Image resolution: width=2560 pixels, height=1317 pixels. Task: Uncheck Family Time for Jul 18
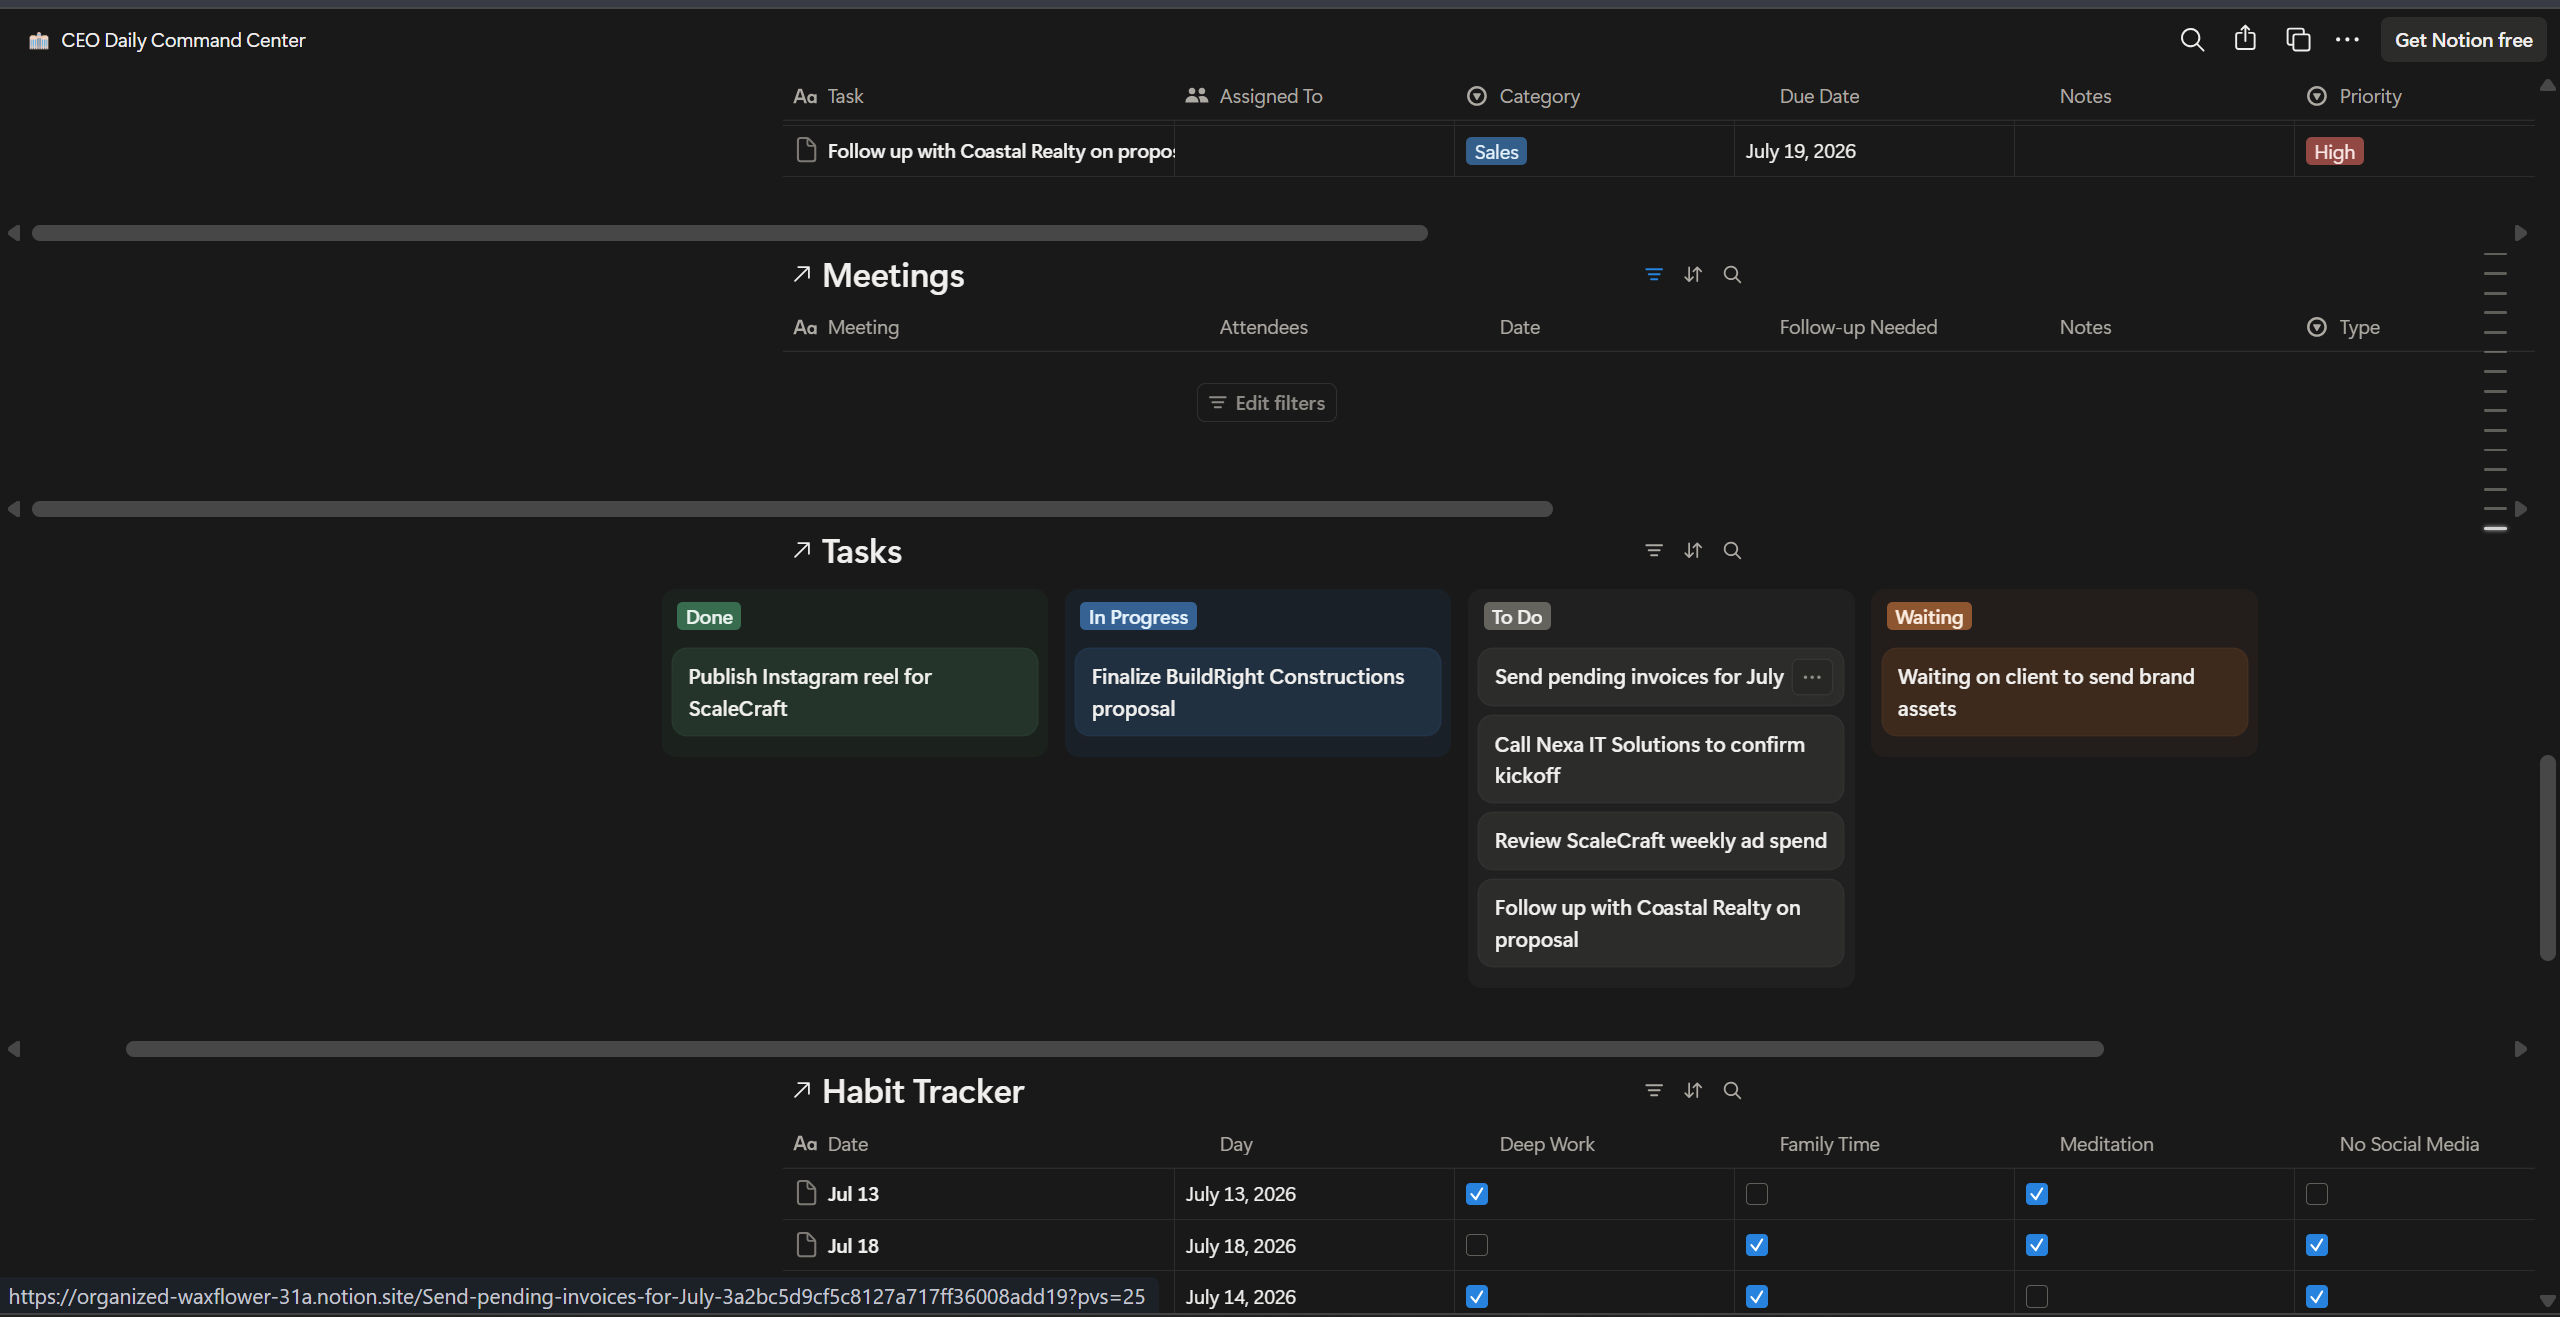pos(1756,1245)
